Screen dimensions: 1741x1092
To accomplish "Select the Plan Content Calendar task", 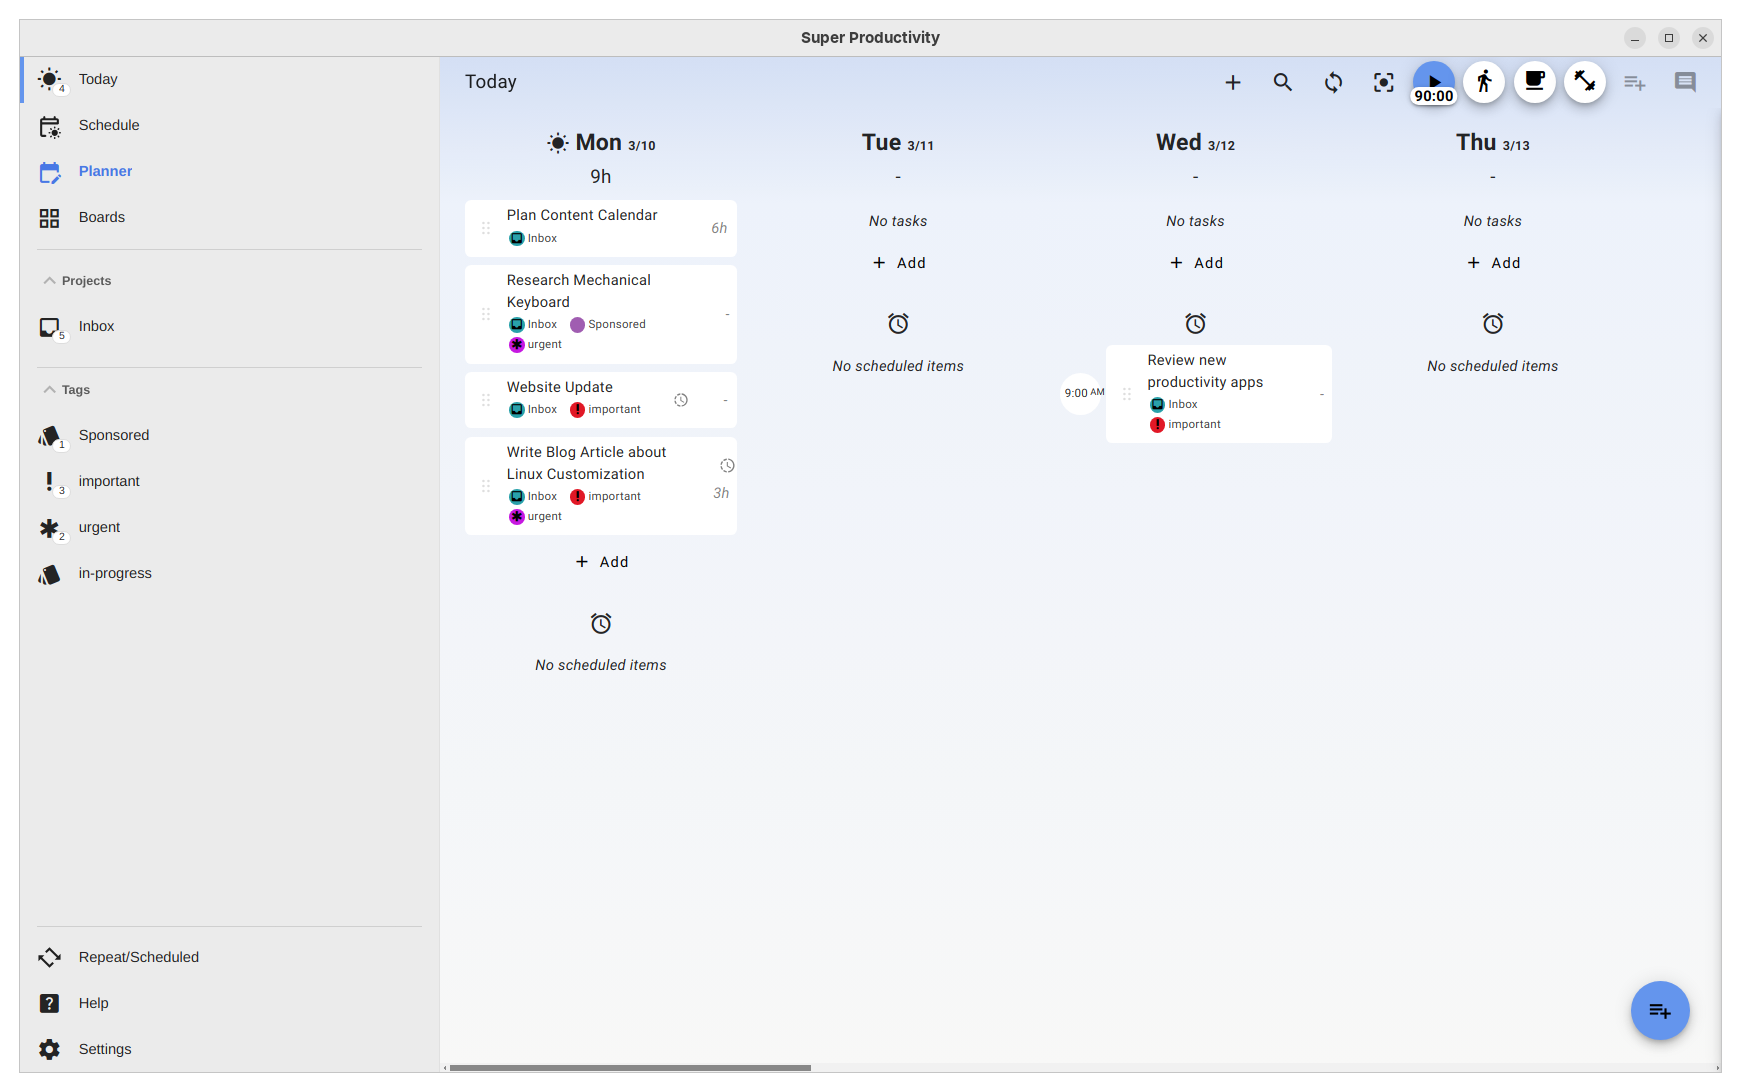I will (601, 228).
